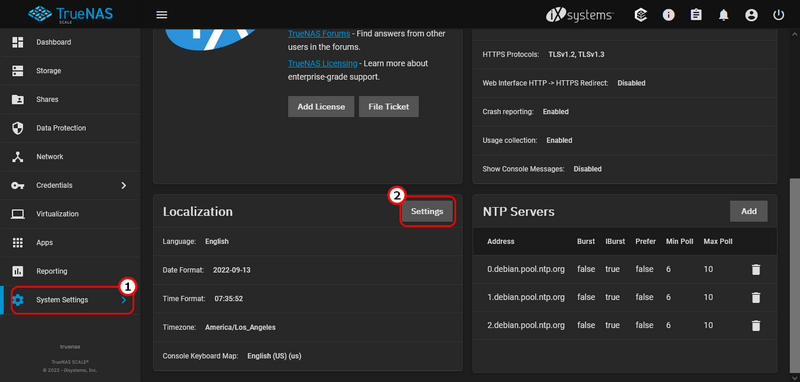This screenshot has height=382, width=800.
Task: Click the Prefer column header
Action: (645, 242)
